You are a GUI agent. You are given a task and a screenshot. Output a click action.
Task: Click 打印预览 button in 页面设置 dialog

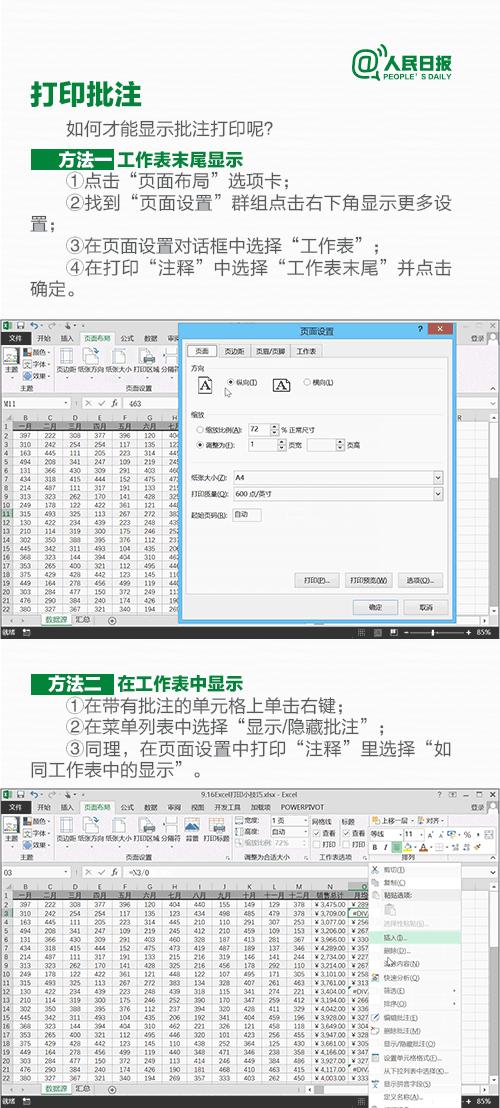369,581
